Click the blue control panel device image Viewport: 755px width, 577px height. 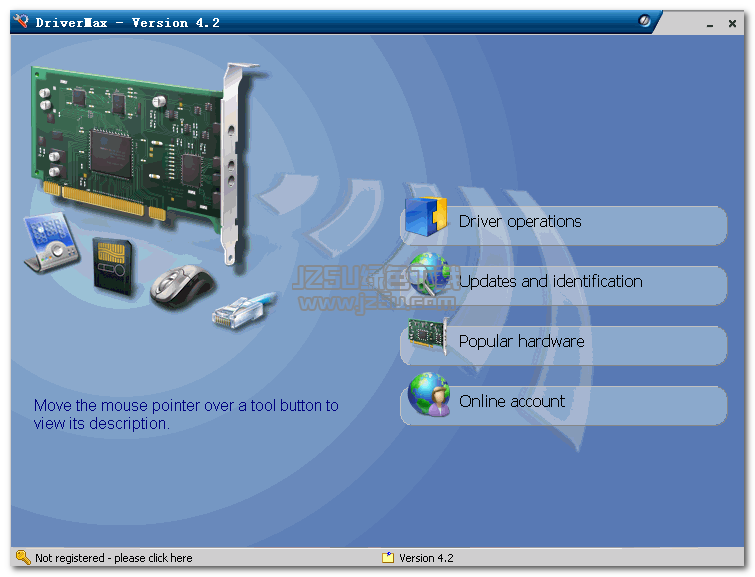(x=51, y=242)
